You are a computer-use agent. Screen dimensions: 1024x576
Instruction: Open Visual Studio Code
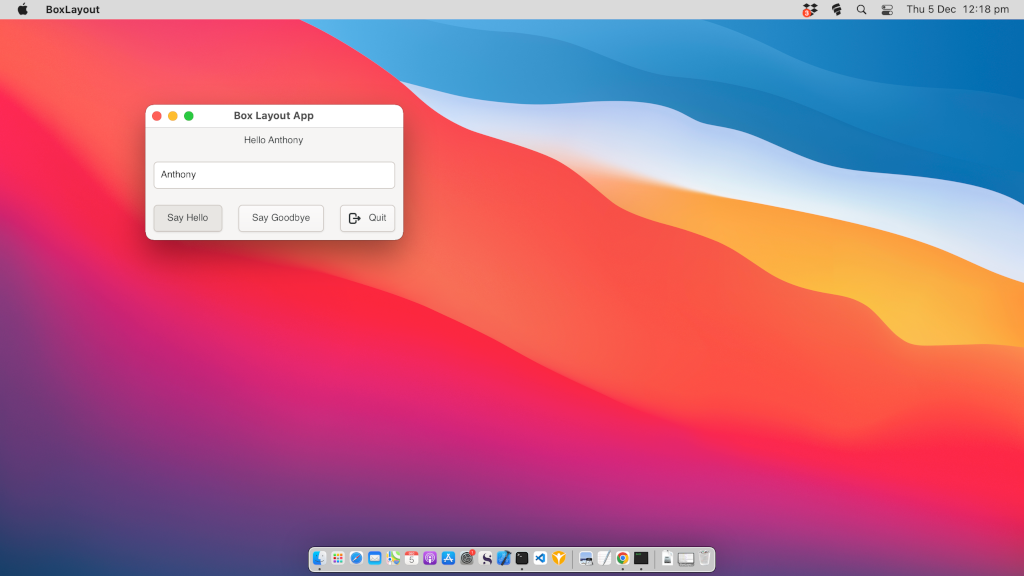539,559
